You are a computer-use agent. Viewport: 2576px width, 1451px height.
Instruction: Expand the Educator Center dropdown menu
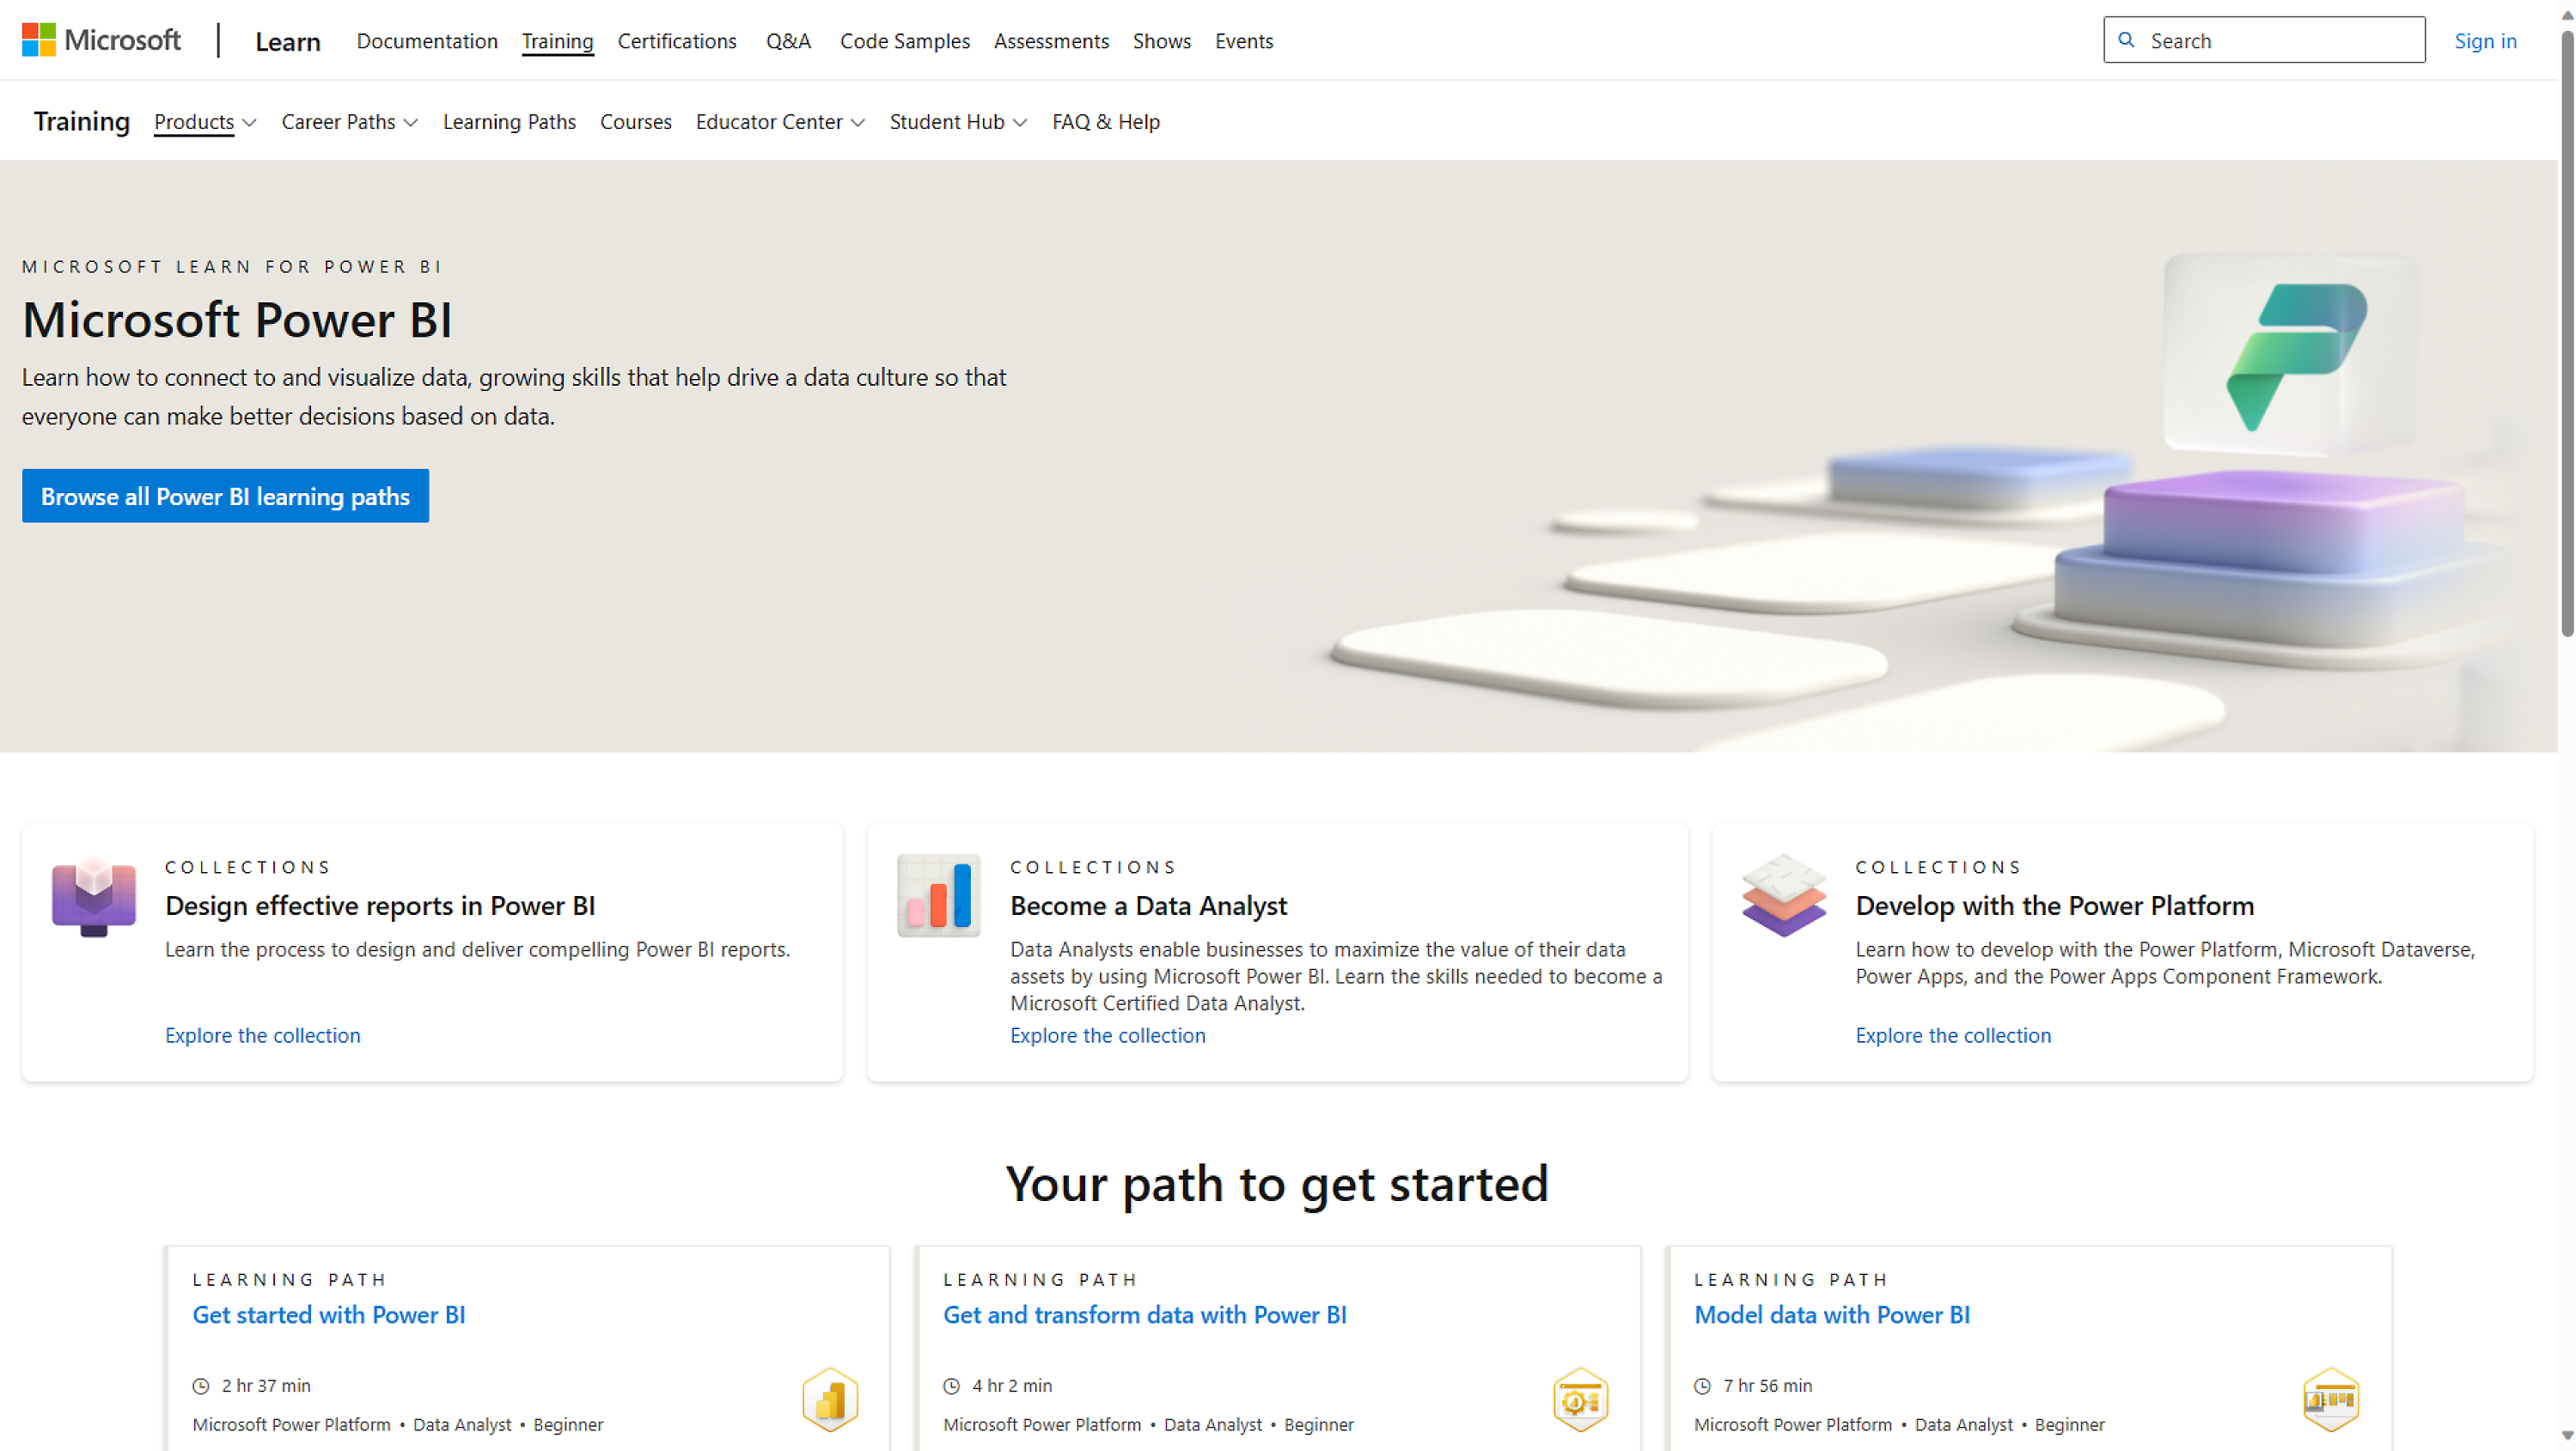[x=780, y=120]
